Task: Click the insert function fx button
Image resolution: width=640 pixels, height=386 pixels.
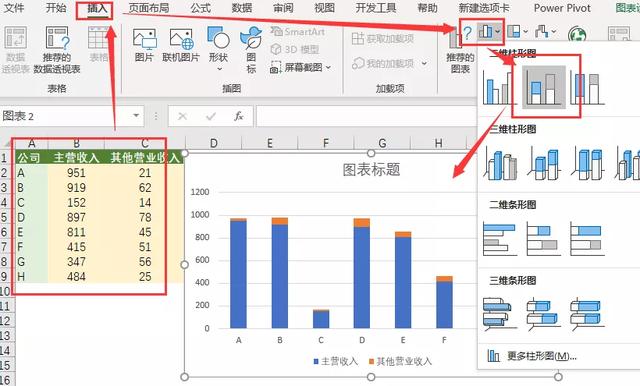Action: point(239,116)
